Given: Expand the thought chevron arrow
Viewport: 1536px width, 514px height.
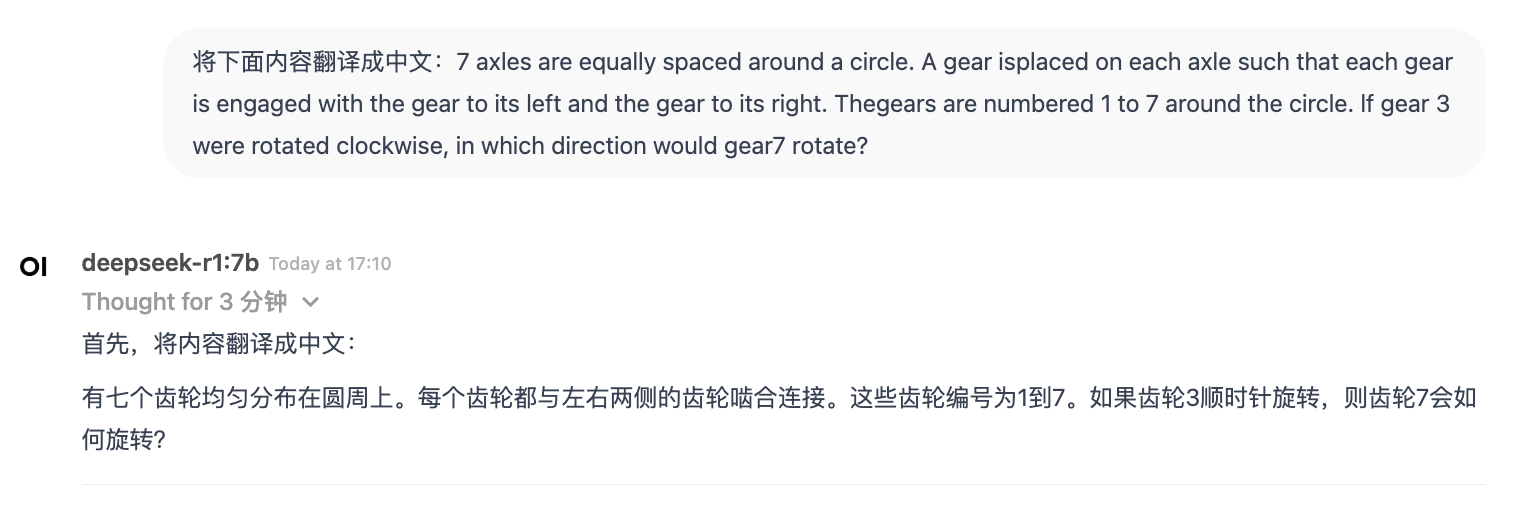Looking at the screenshot, I should pos(310,302).
